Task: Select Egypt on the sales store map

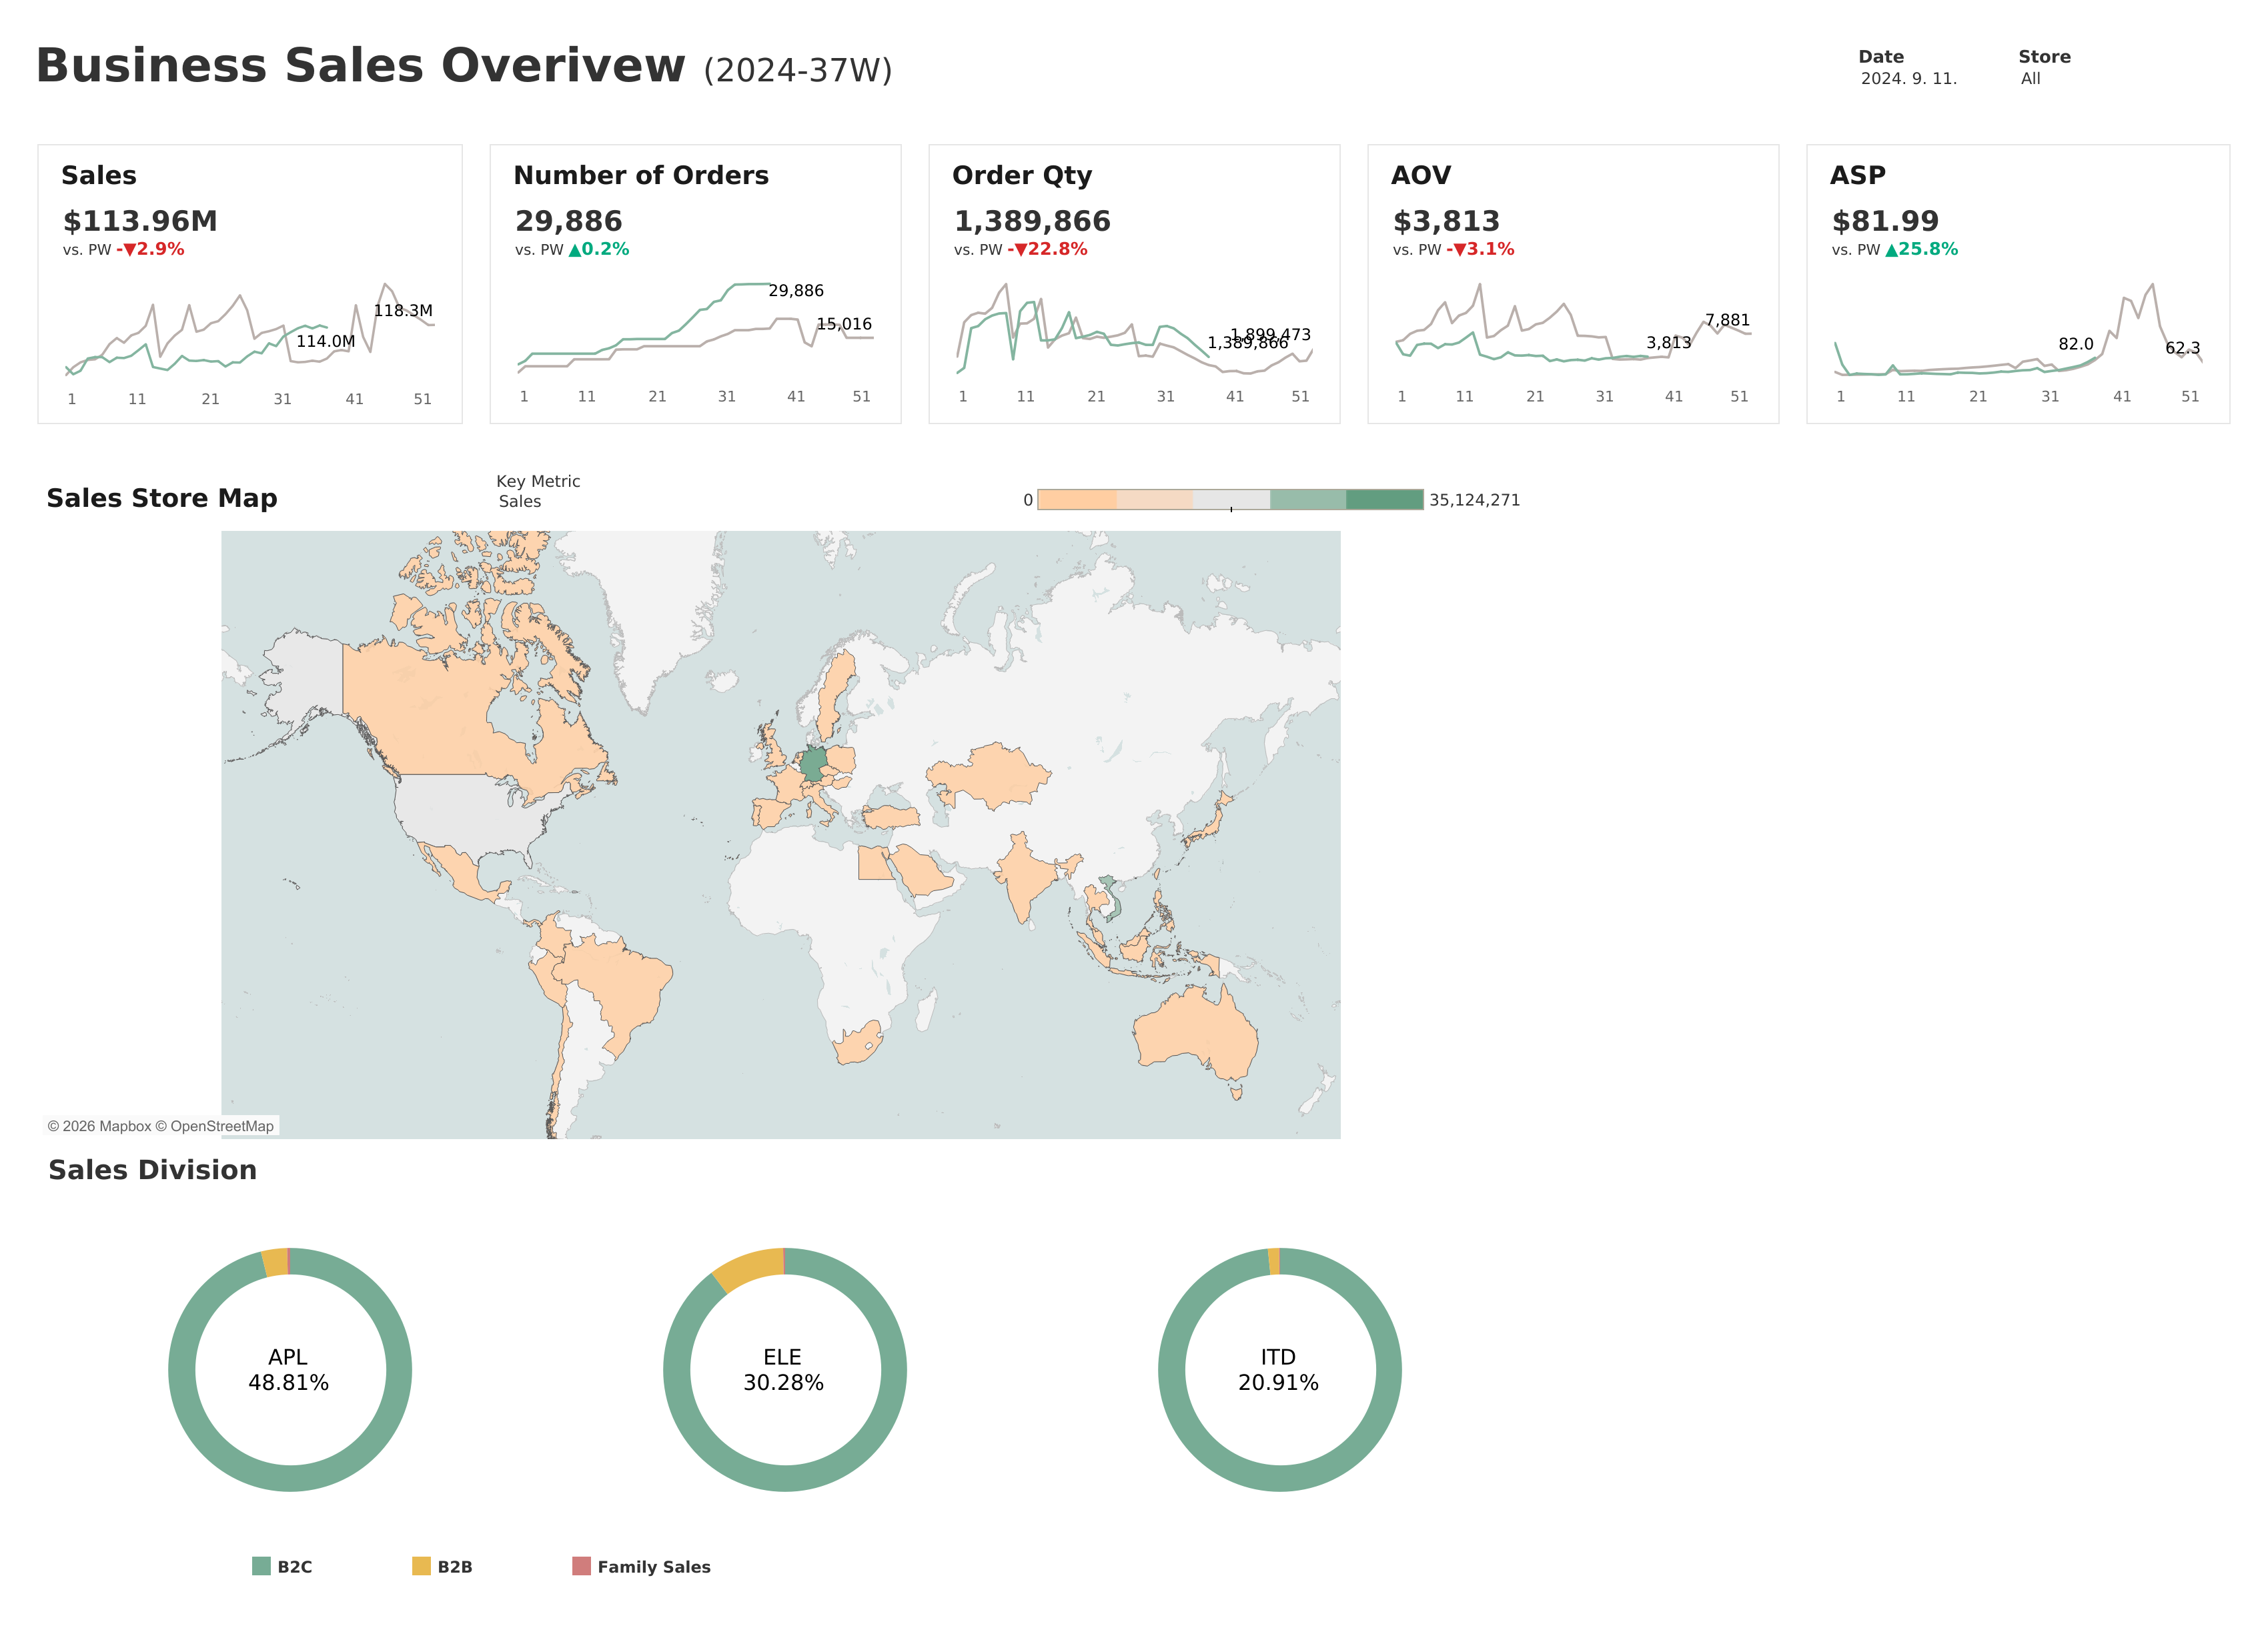Action: tap(875, 863)
